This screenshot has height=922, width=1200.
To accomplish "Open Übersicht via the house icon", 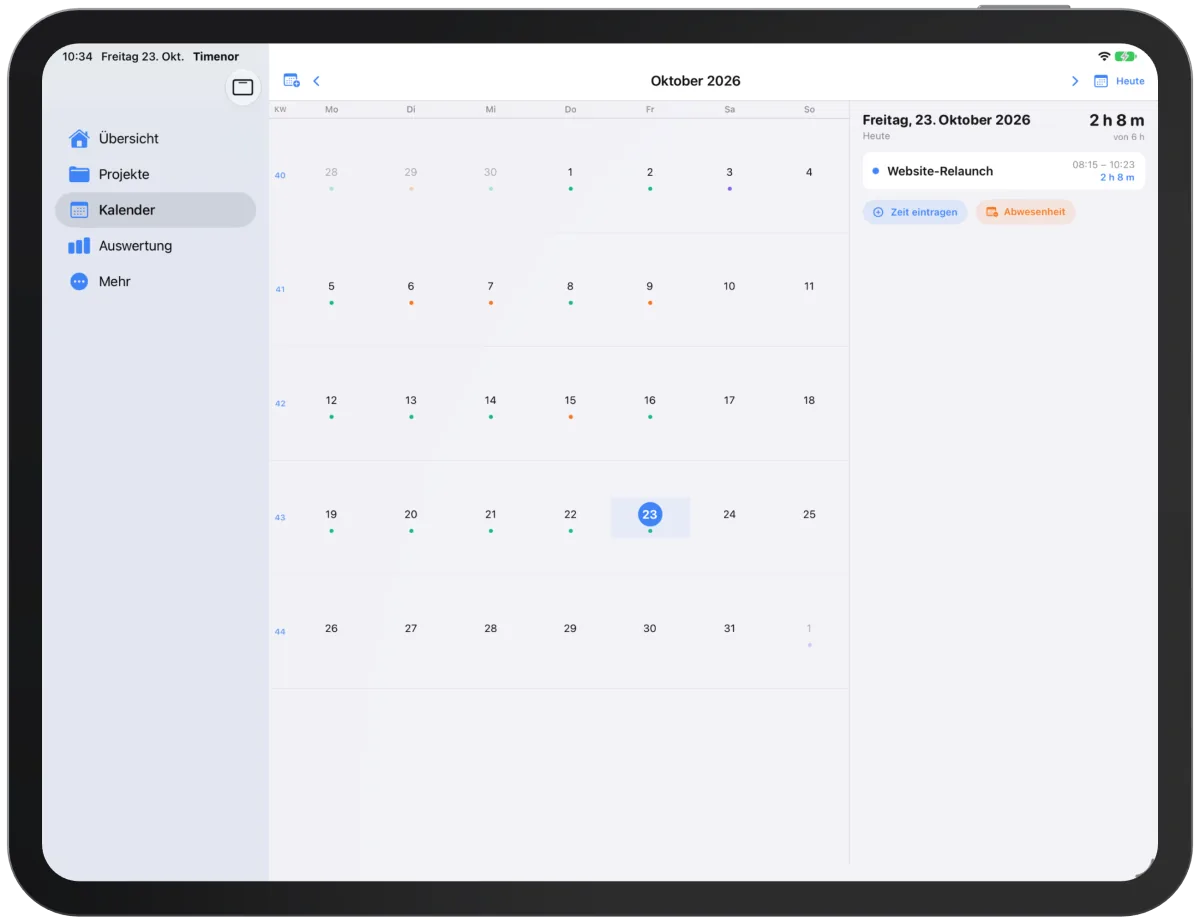I will click(x=79, y=138).
